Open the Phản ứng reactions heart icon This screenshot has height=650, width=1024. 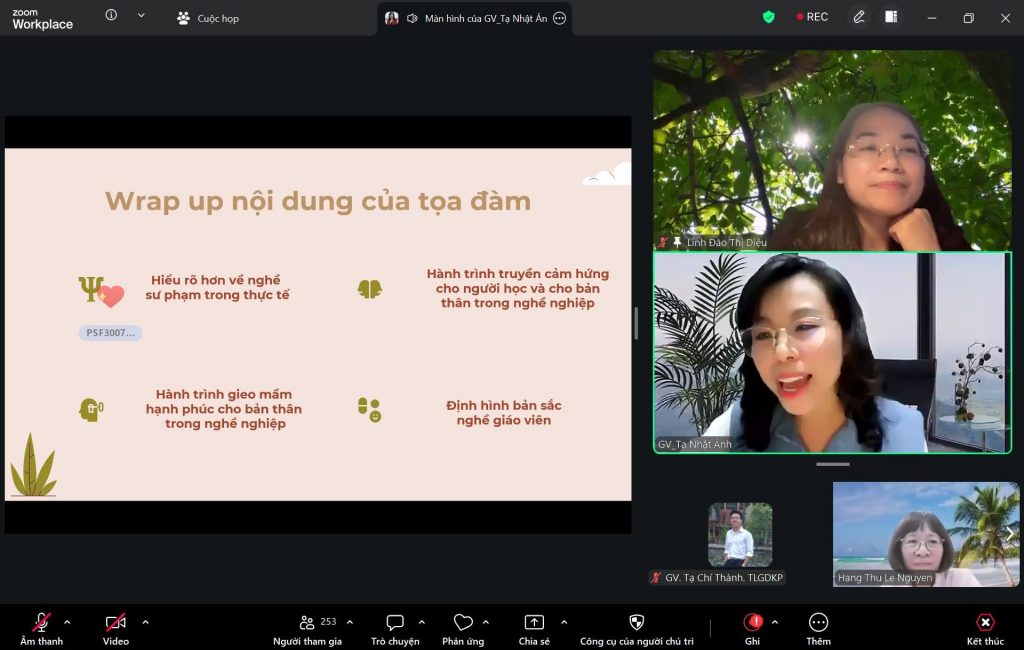coord(462,623)
